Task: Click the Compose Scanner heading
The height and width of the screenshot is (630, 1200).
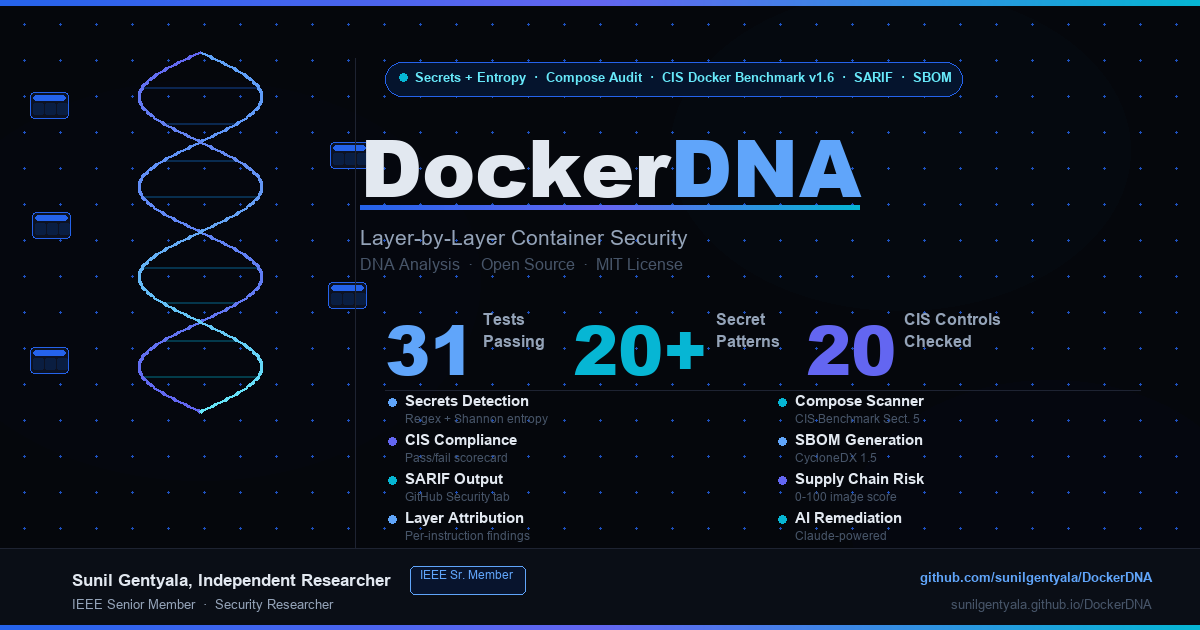Action: point(859,401)
